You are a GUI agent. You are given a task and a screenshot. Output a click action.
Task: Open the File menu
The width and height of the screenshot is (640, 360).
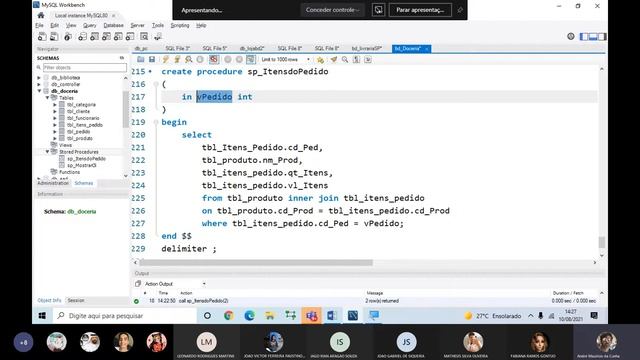tap(39, 25)
